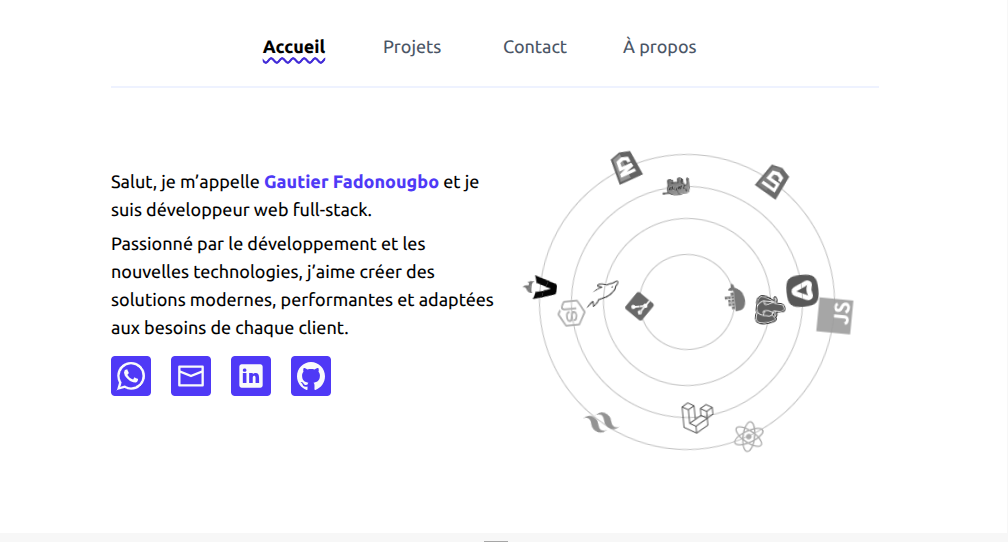
Task: Click the name Gautier Fadonougbo
Action: click(x=352, y=182)
